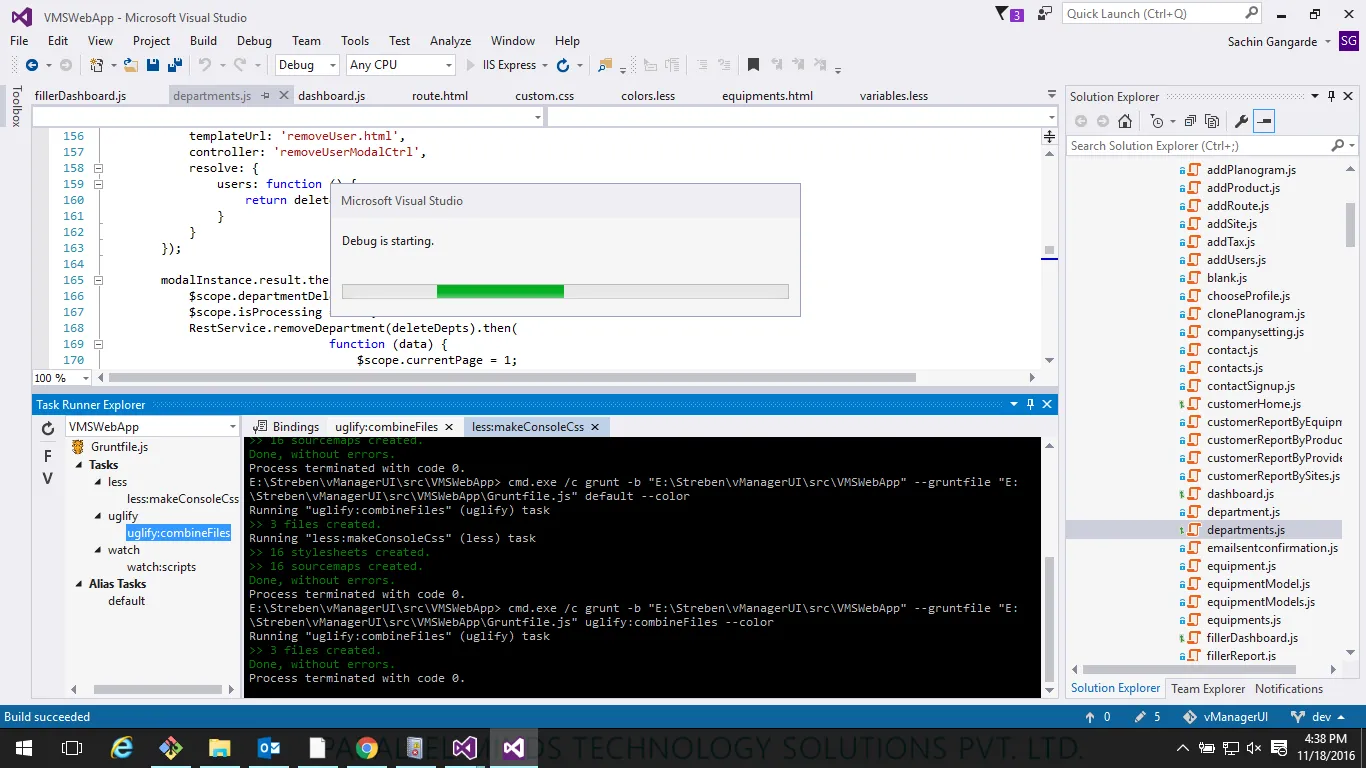Collapse the Tasks node in Task Runner tree
Image resolution: width=1366 pixels, height=768 pixels.
click(79, 465)
